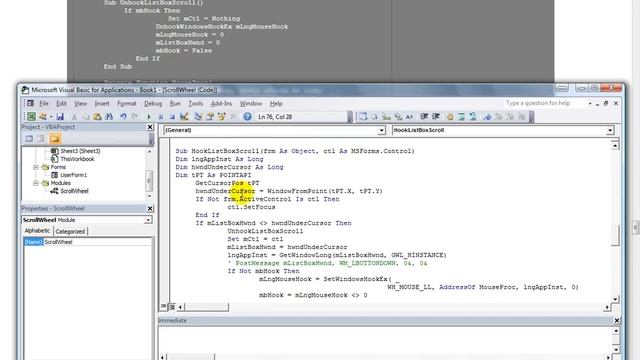Open the Add-Ins menu
The image size is (640, 360).
pos(222,104)
